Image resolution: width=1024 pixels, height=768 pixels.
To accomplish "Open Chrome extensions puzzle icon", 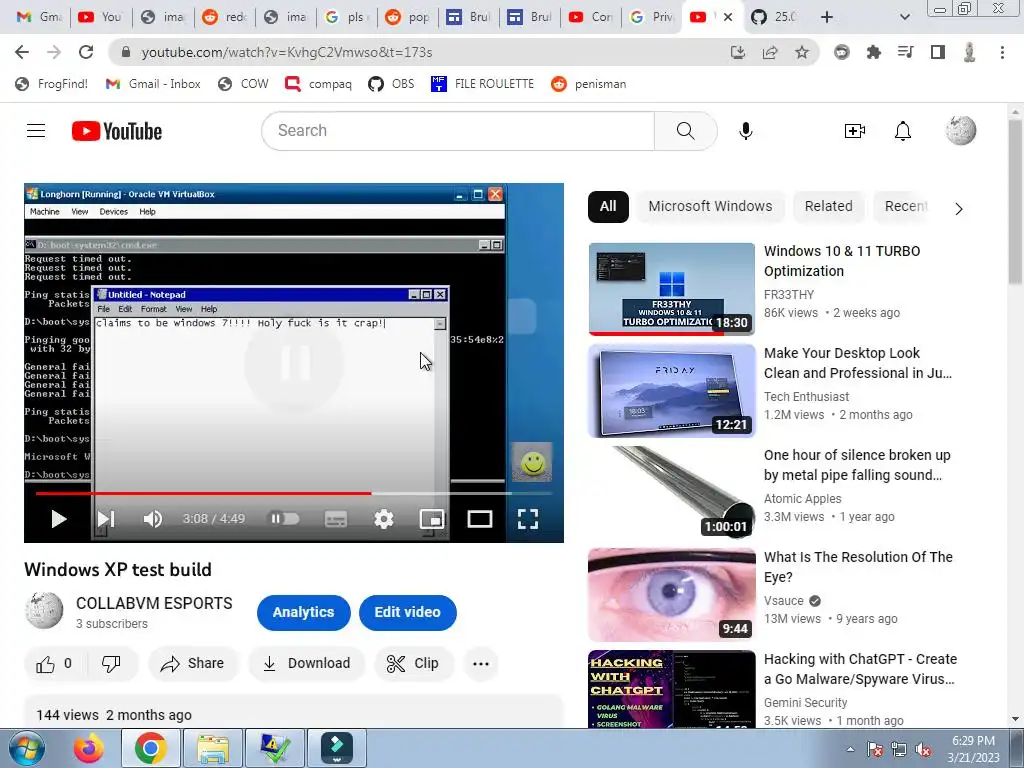I will [x=873, y=52].
